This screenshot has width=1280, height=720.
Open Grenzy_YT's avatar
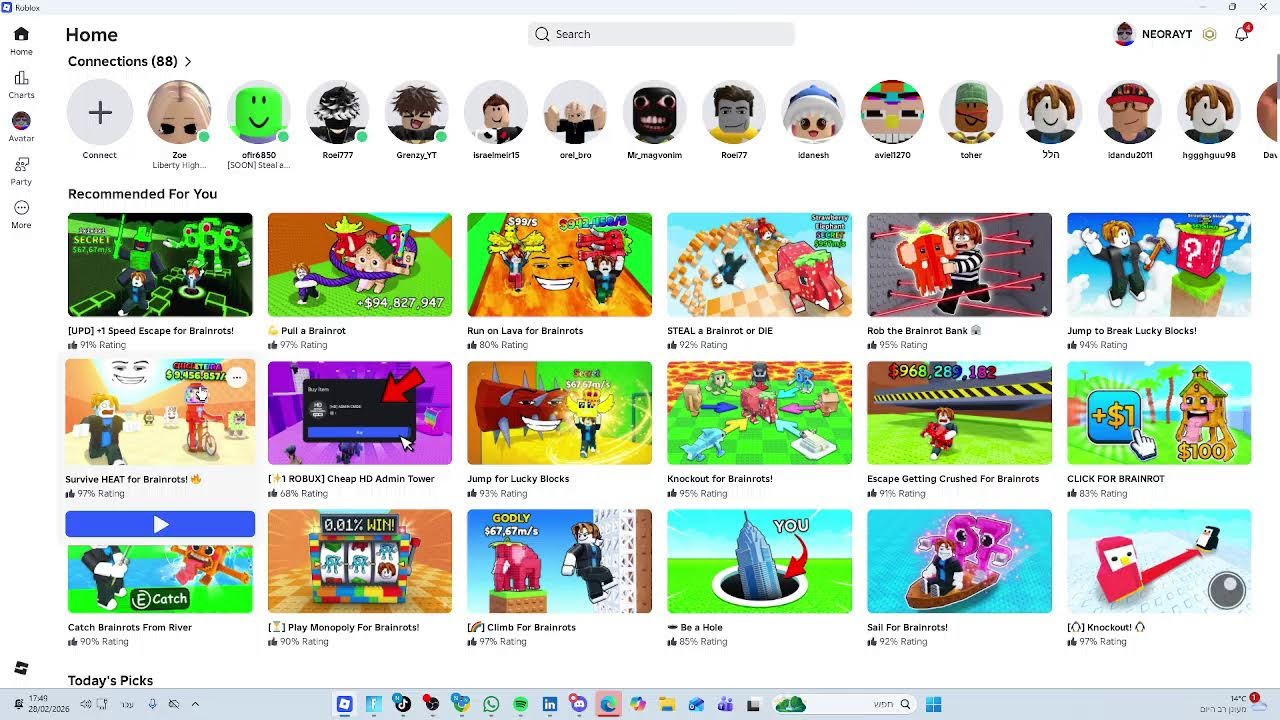pyautogui.click(x=417, y=113)
